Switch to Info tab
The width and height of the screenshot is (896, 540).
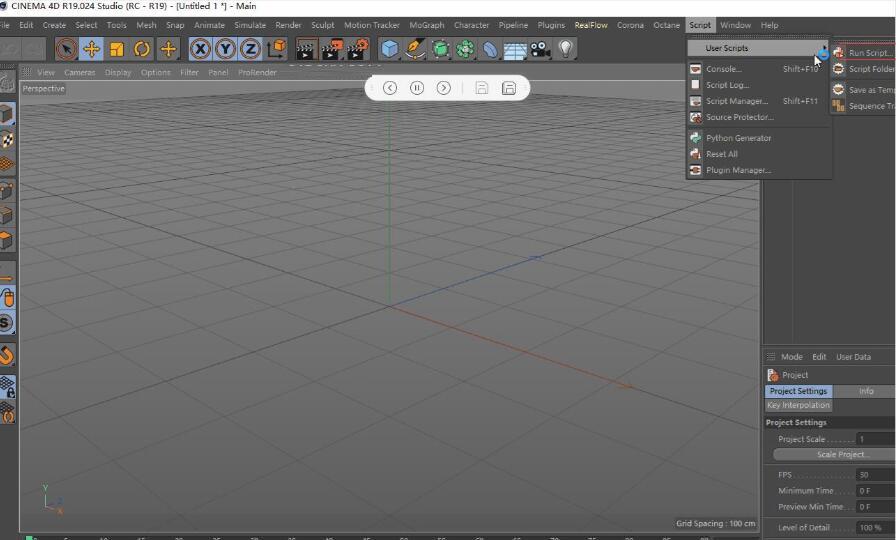click(866, 391)
